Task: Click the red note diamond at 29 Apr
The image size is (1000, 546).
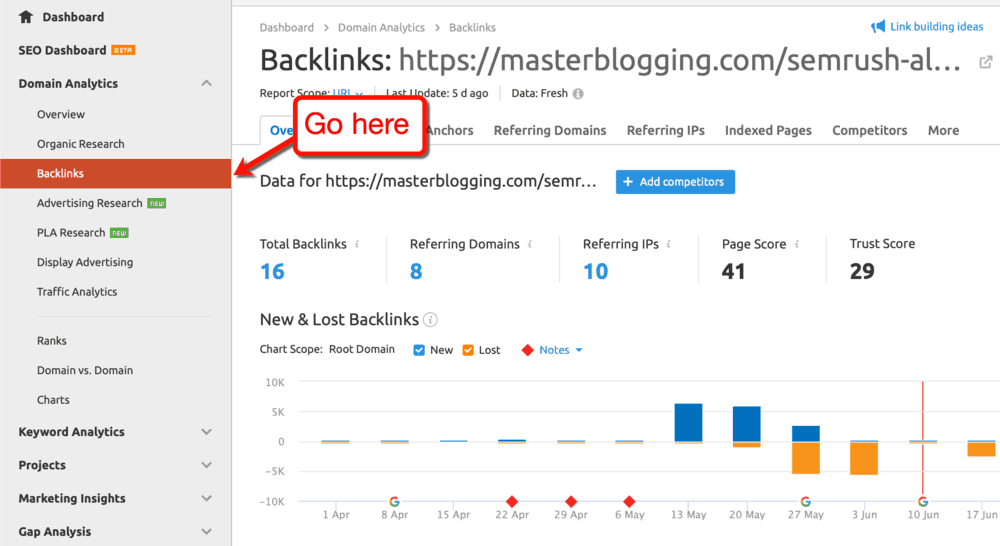Action: pyautogui.click(x=571, y=502)
